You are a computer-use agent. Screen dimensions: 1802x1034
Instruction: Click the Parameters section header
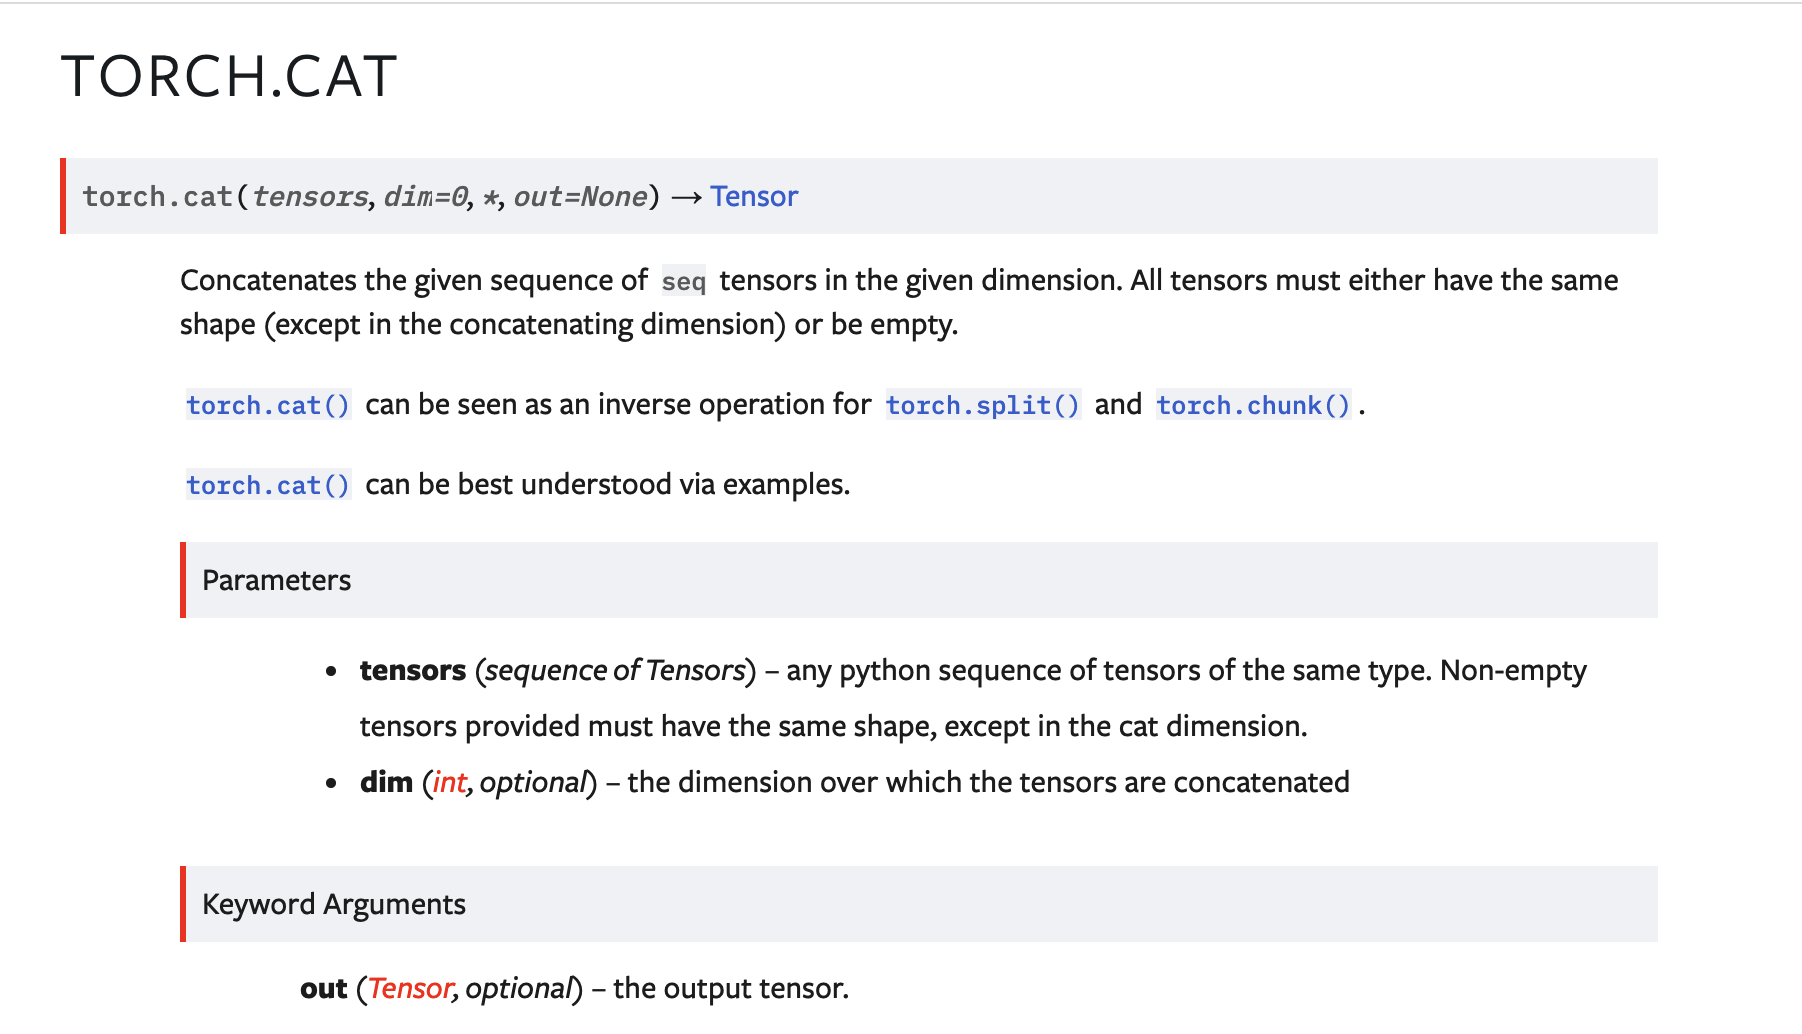click(x=277, y=580)
